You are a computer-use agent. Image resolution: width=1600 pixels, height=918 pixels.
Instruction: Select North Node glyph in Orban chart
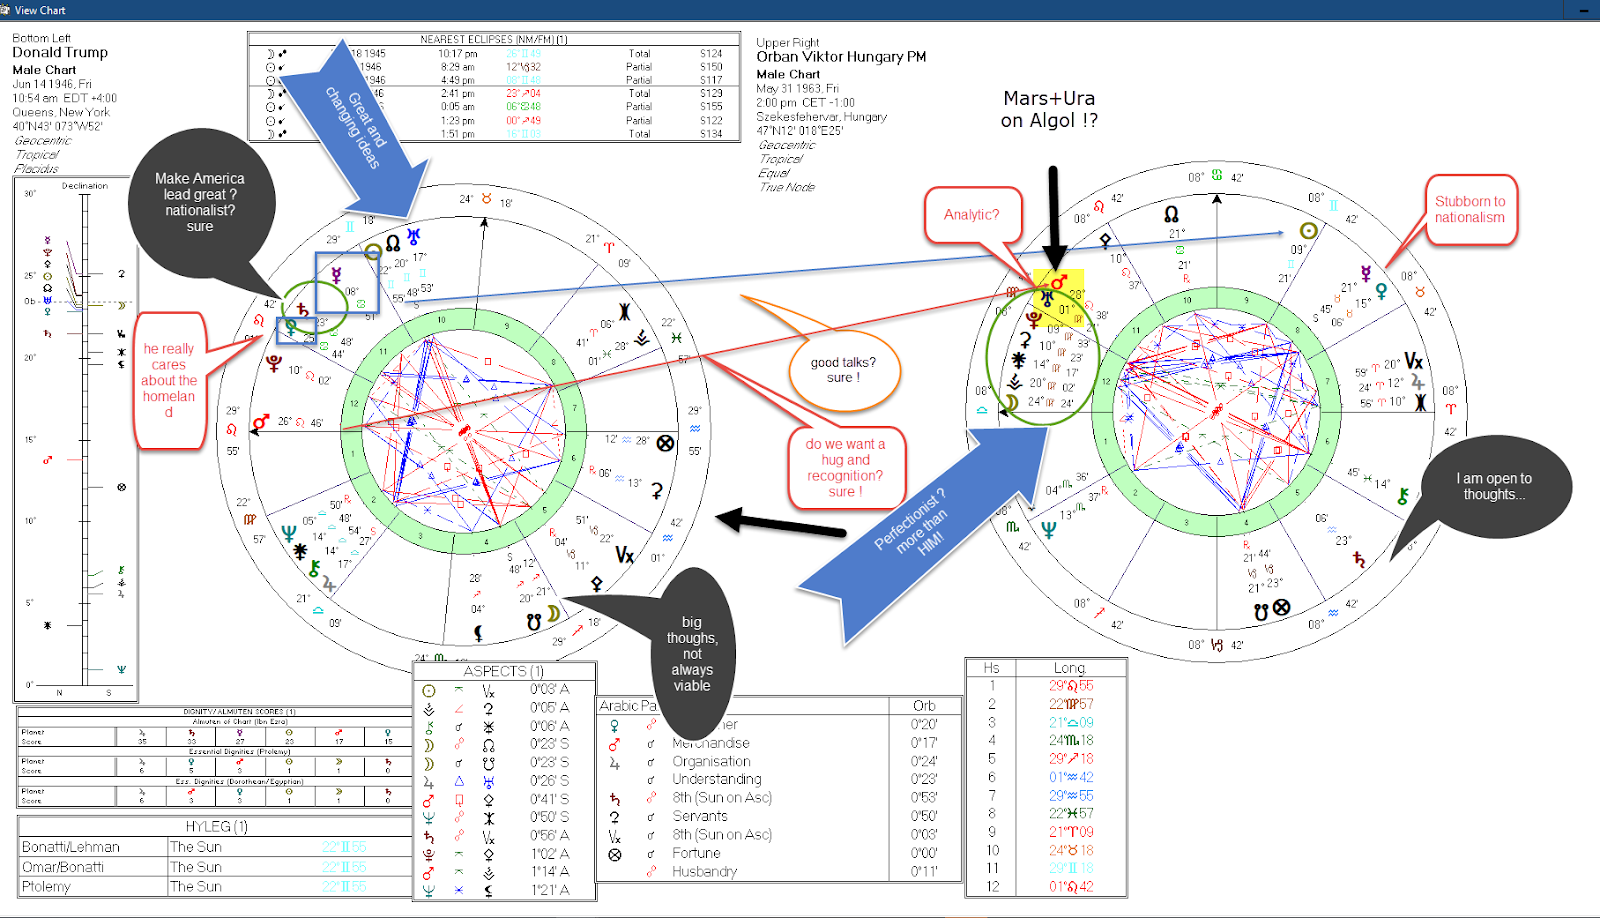coord(1171,214)
